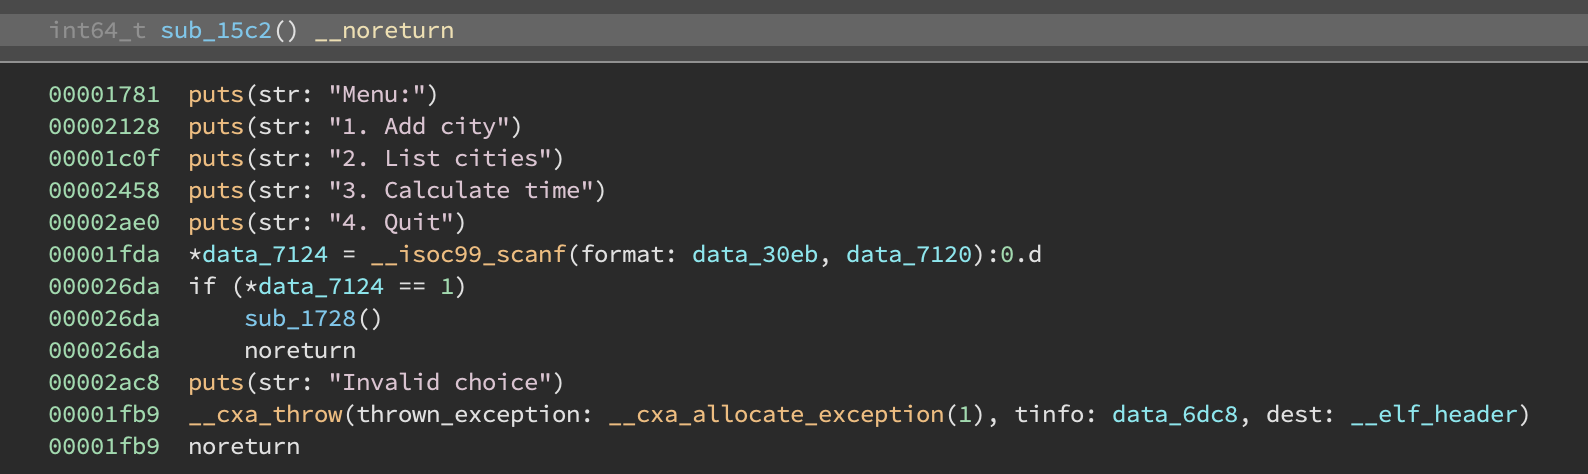Open the __isoc99_scanf function reference
Screen dimensions: 1588x474
point(468,255)
